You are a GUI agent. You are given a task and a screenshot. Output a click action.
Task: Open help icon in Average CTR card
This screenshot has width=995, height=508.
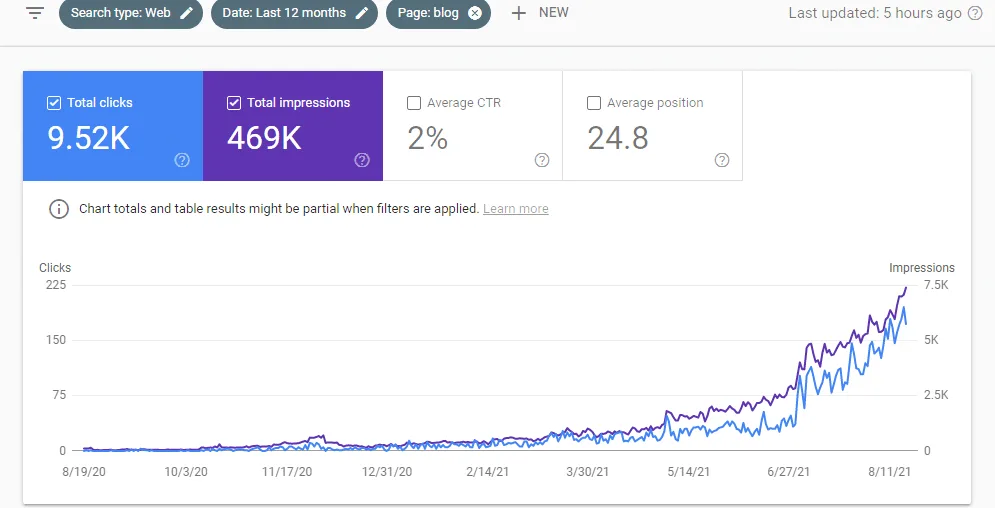tap(542, 160)
